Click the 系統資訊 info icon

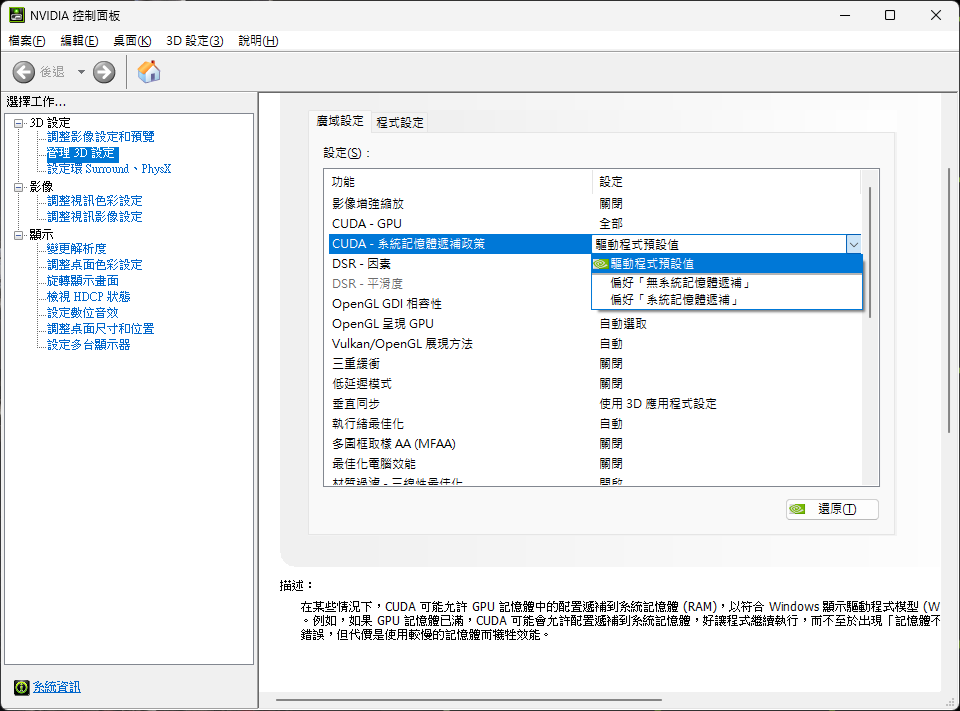(x=21, y=687)
